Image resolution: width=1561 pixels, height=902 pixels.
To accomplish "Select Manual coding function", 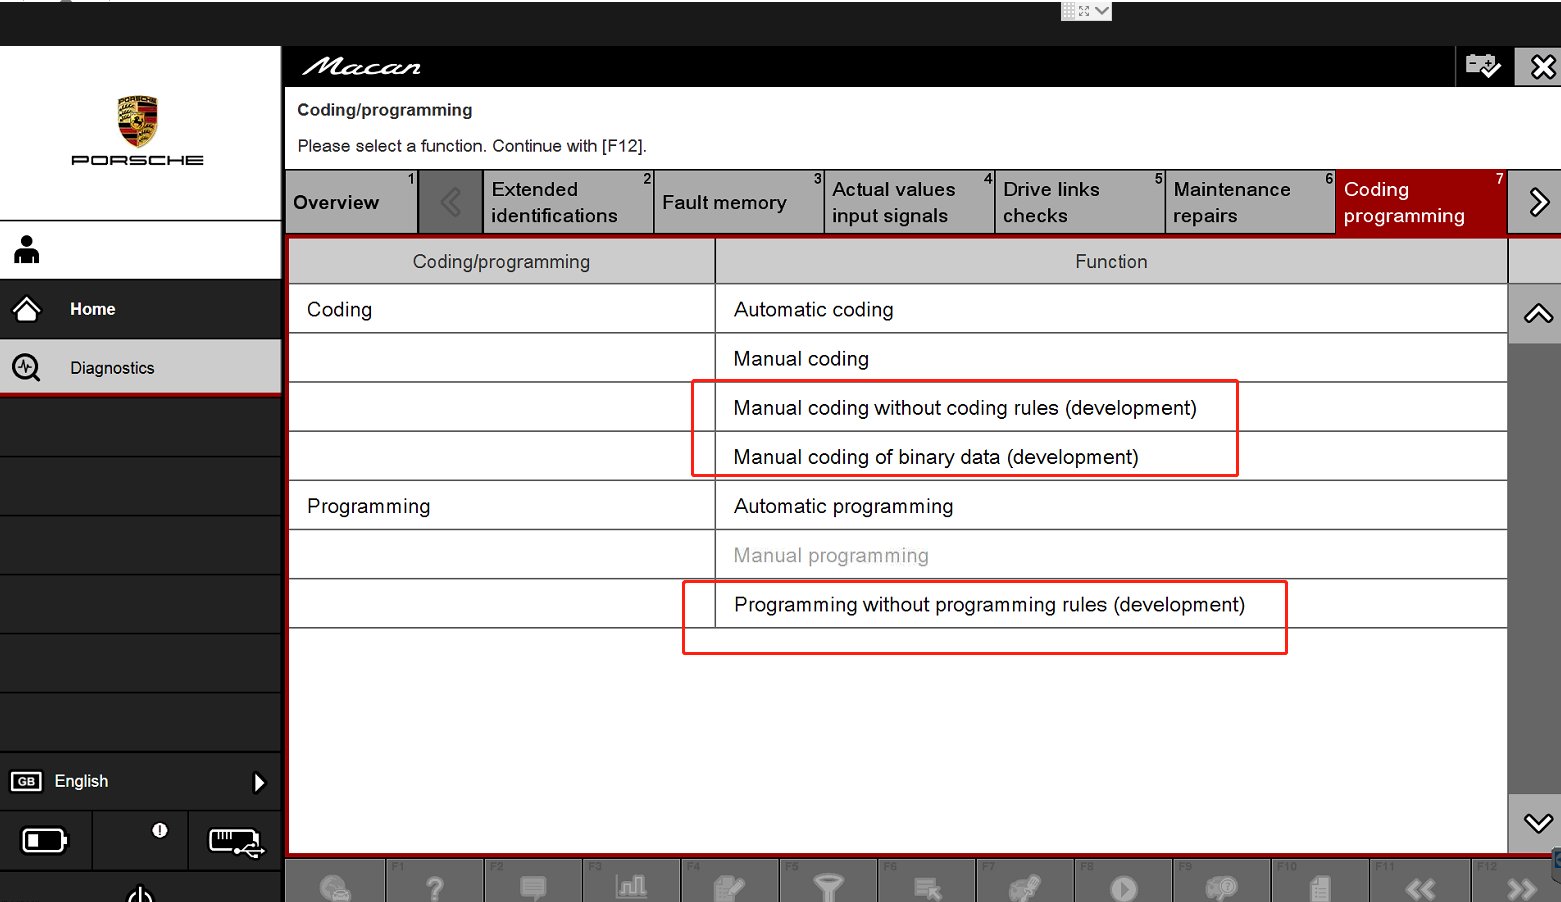I will click(x=1111, y=358).
